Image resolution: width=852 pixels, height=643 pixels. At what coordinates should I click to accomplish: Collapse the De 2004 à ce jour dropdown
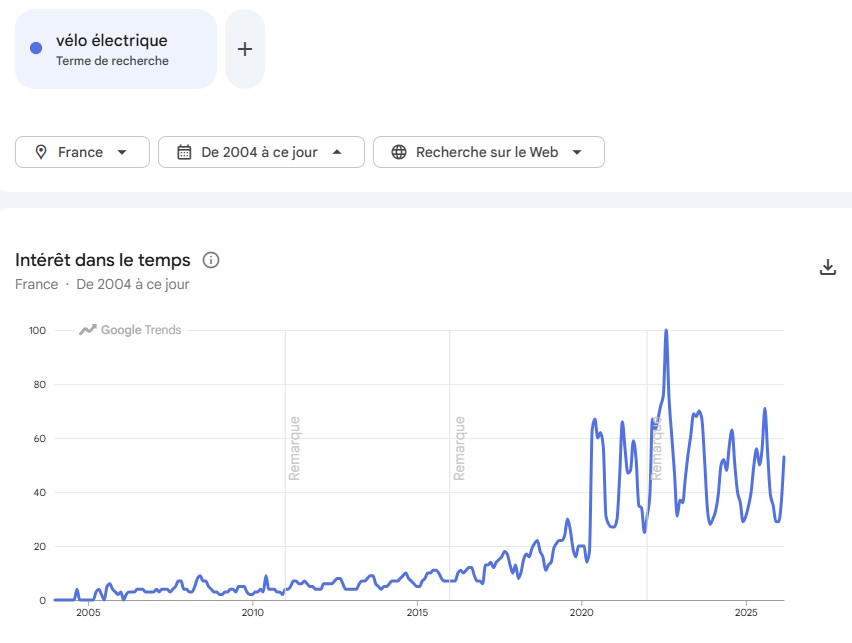[336, 152]
